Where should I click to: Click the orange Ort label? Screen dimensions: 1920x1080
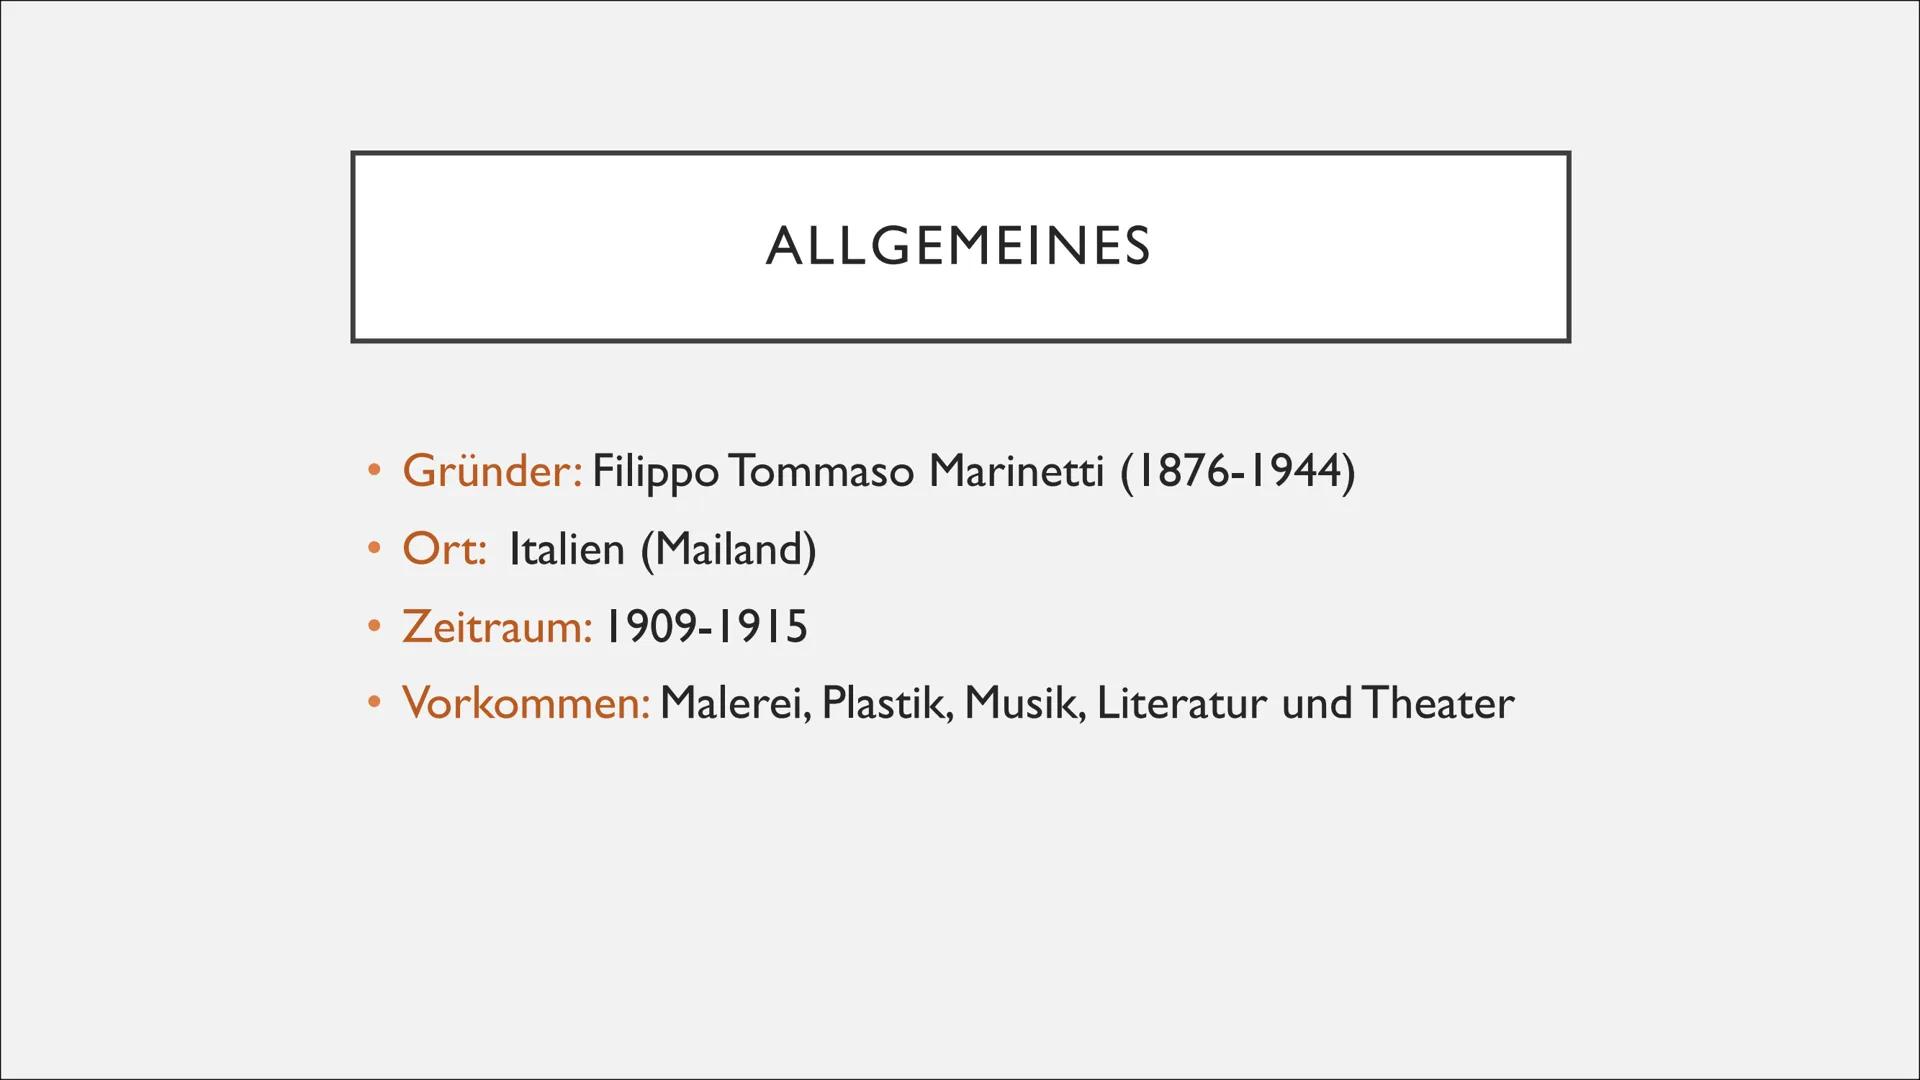point(444,549)
